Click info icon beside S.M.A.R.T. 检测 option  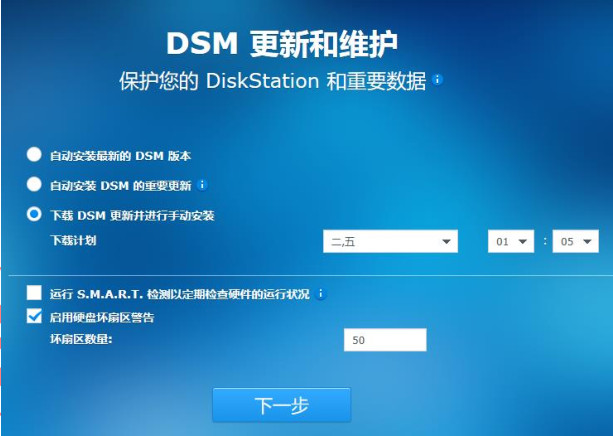click(x=321, y=294)
